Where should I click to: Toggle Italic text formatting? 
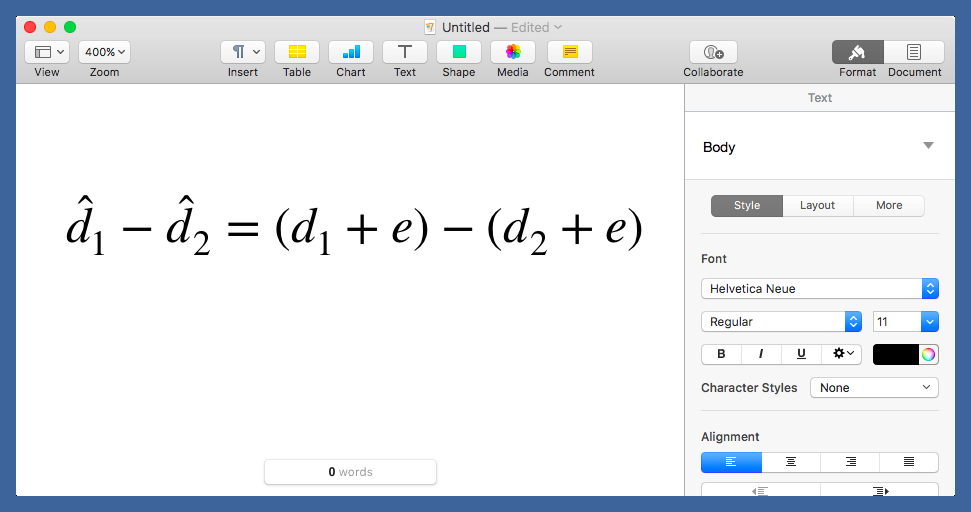(761, 354)
